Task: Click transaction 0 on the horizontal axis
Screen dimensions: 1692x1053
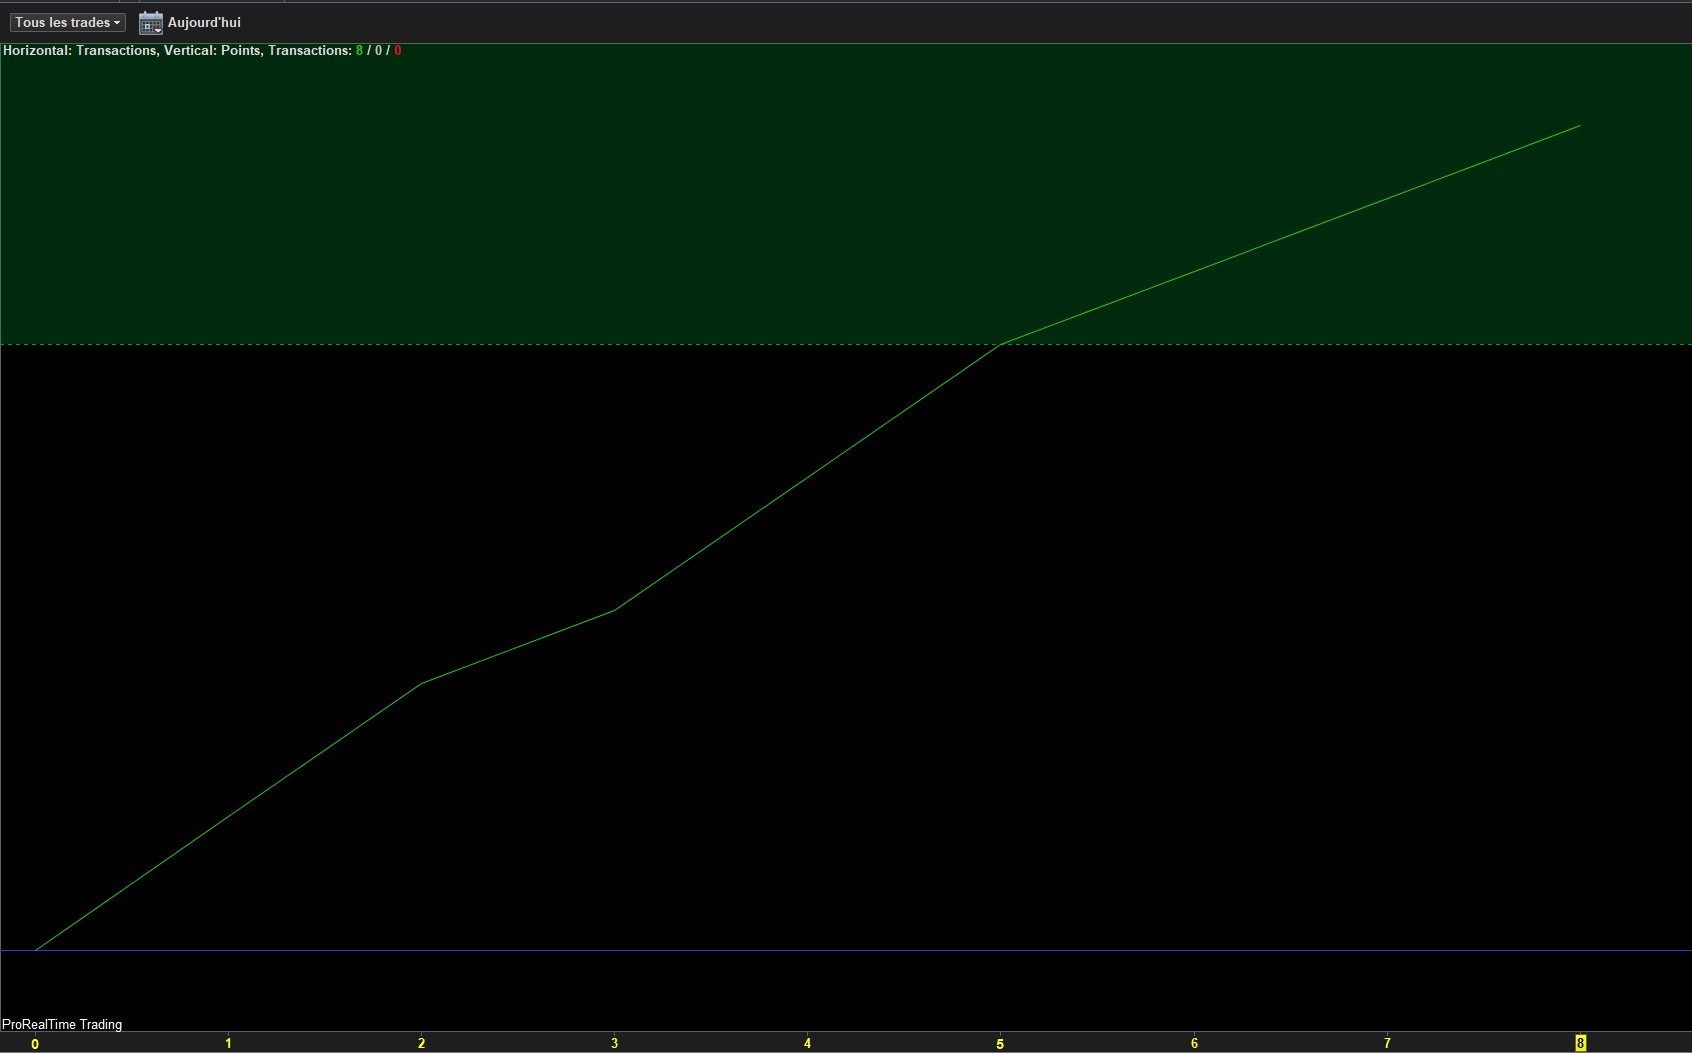Action: pos(35,1044)
